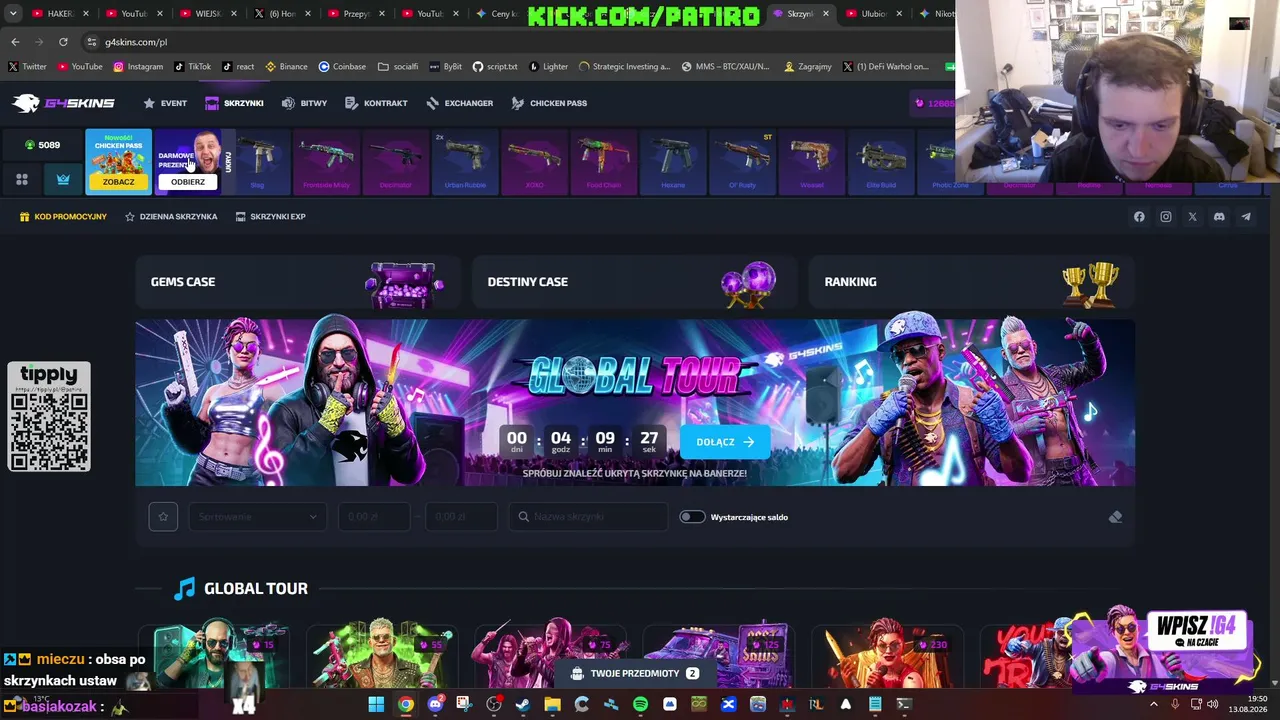Open the Event menu item
The width and height of the screenshot is (1280, 720).
click(x=165, y=103)
